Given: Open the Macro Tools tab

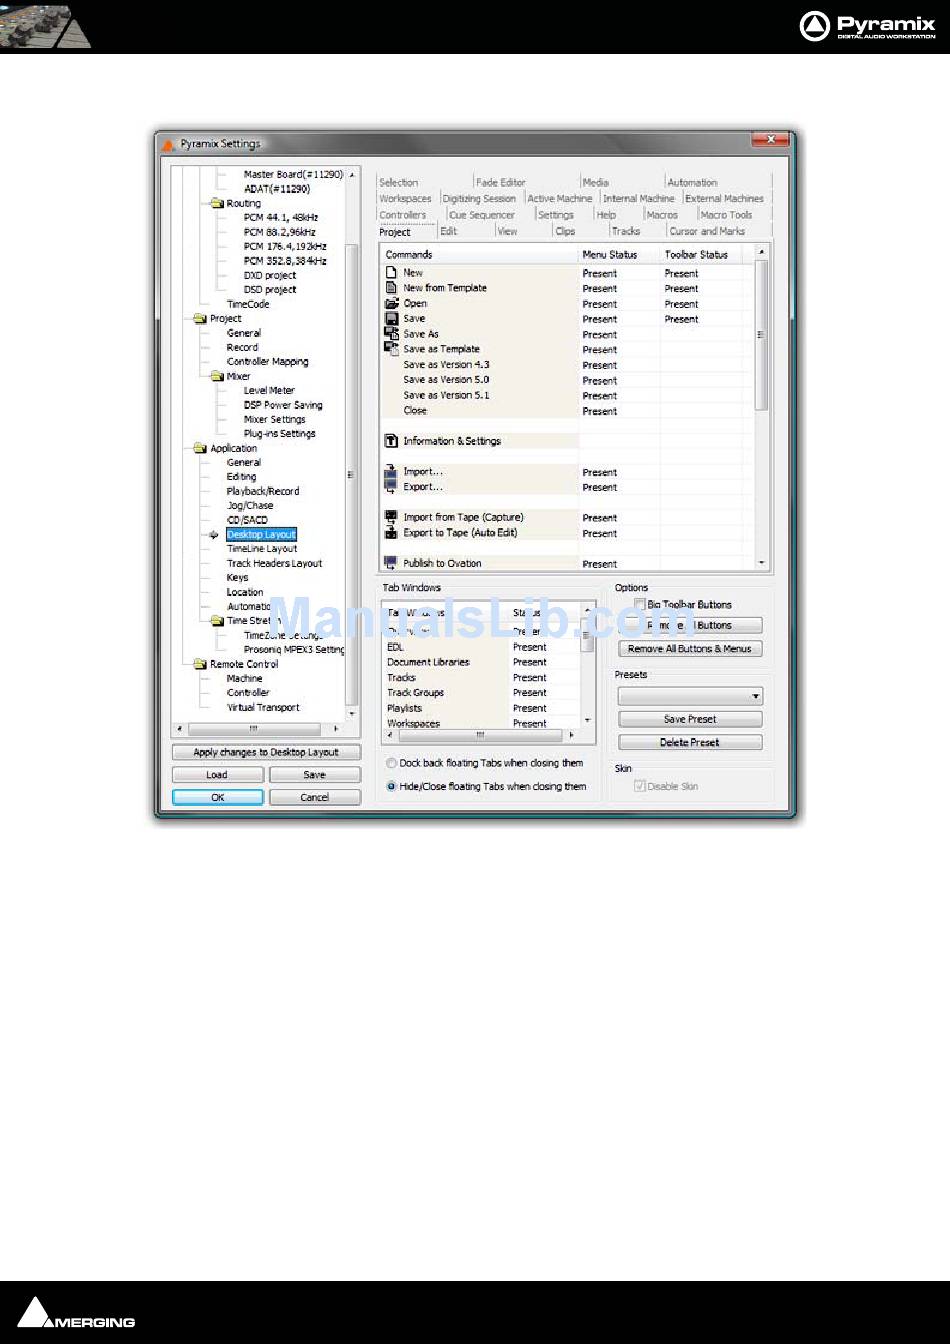Looking at the screenshot, I should [x=726, y=215].
